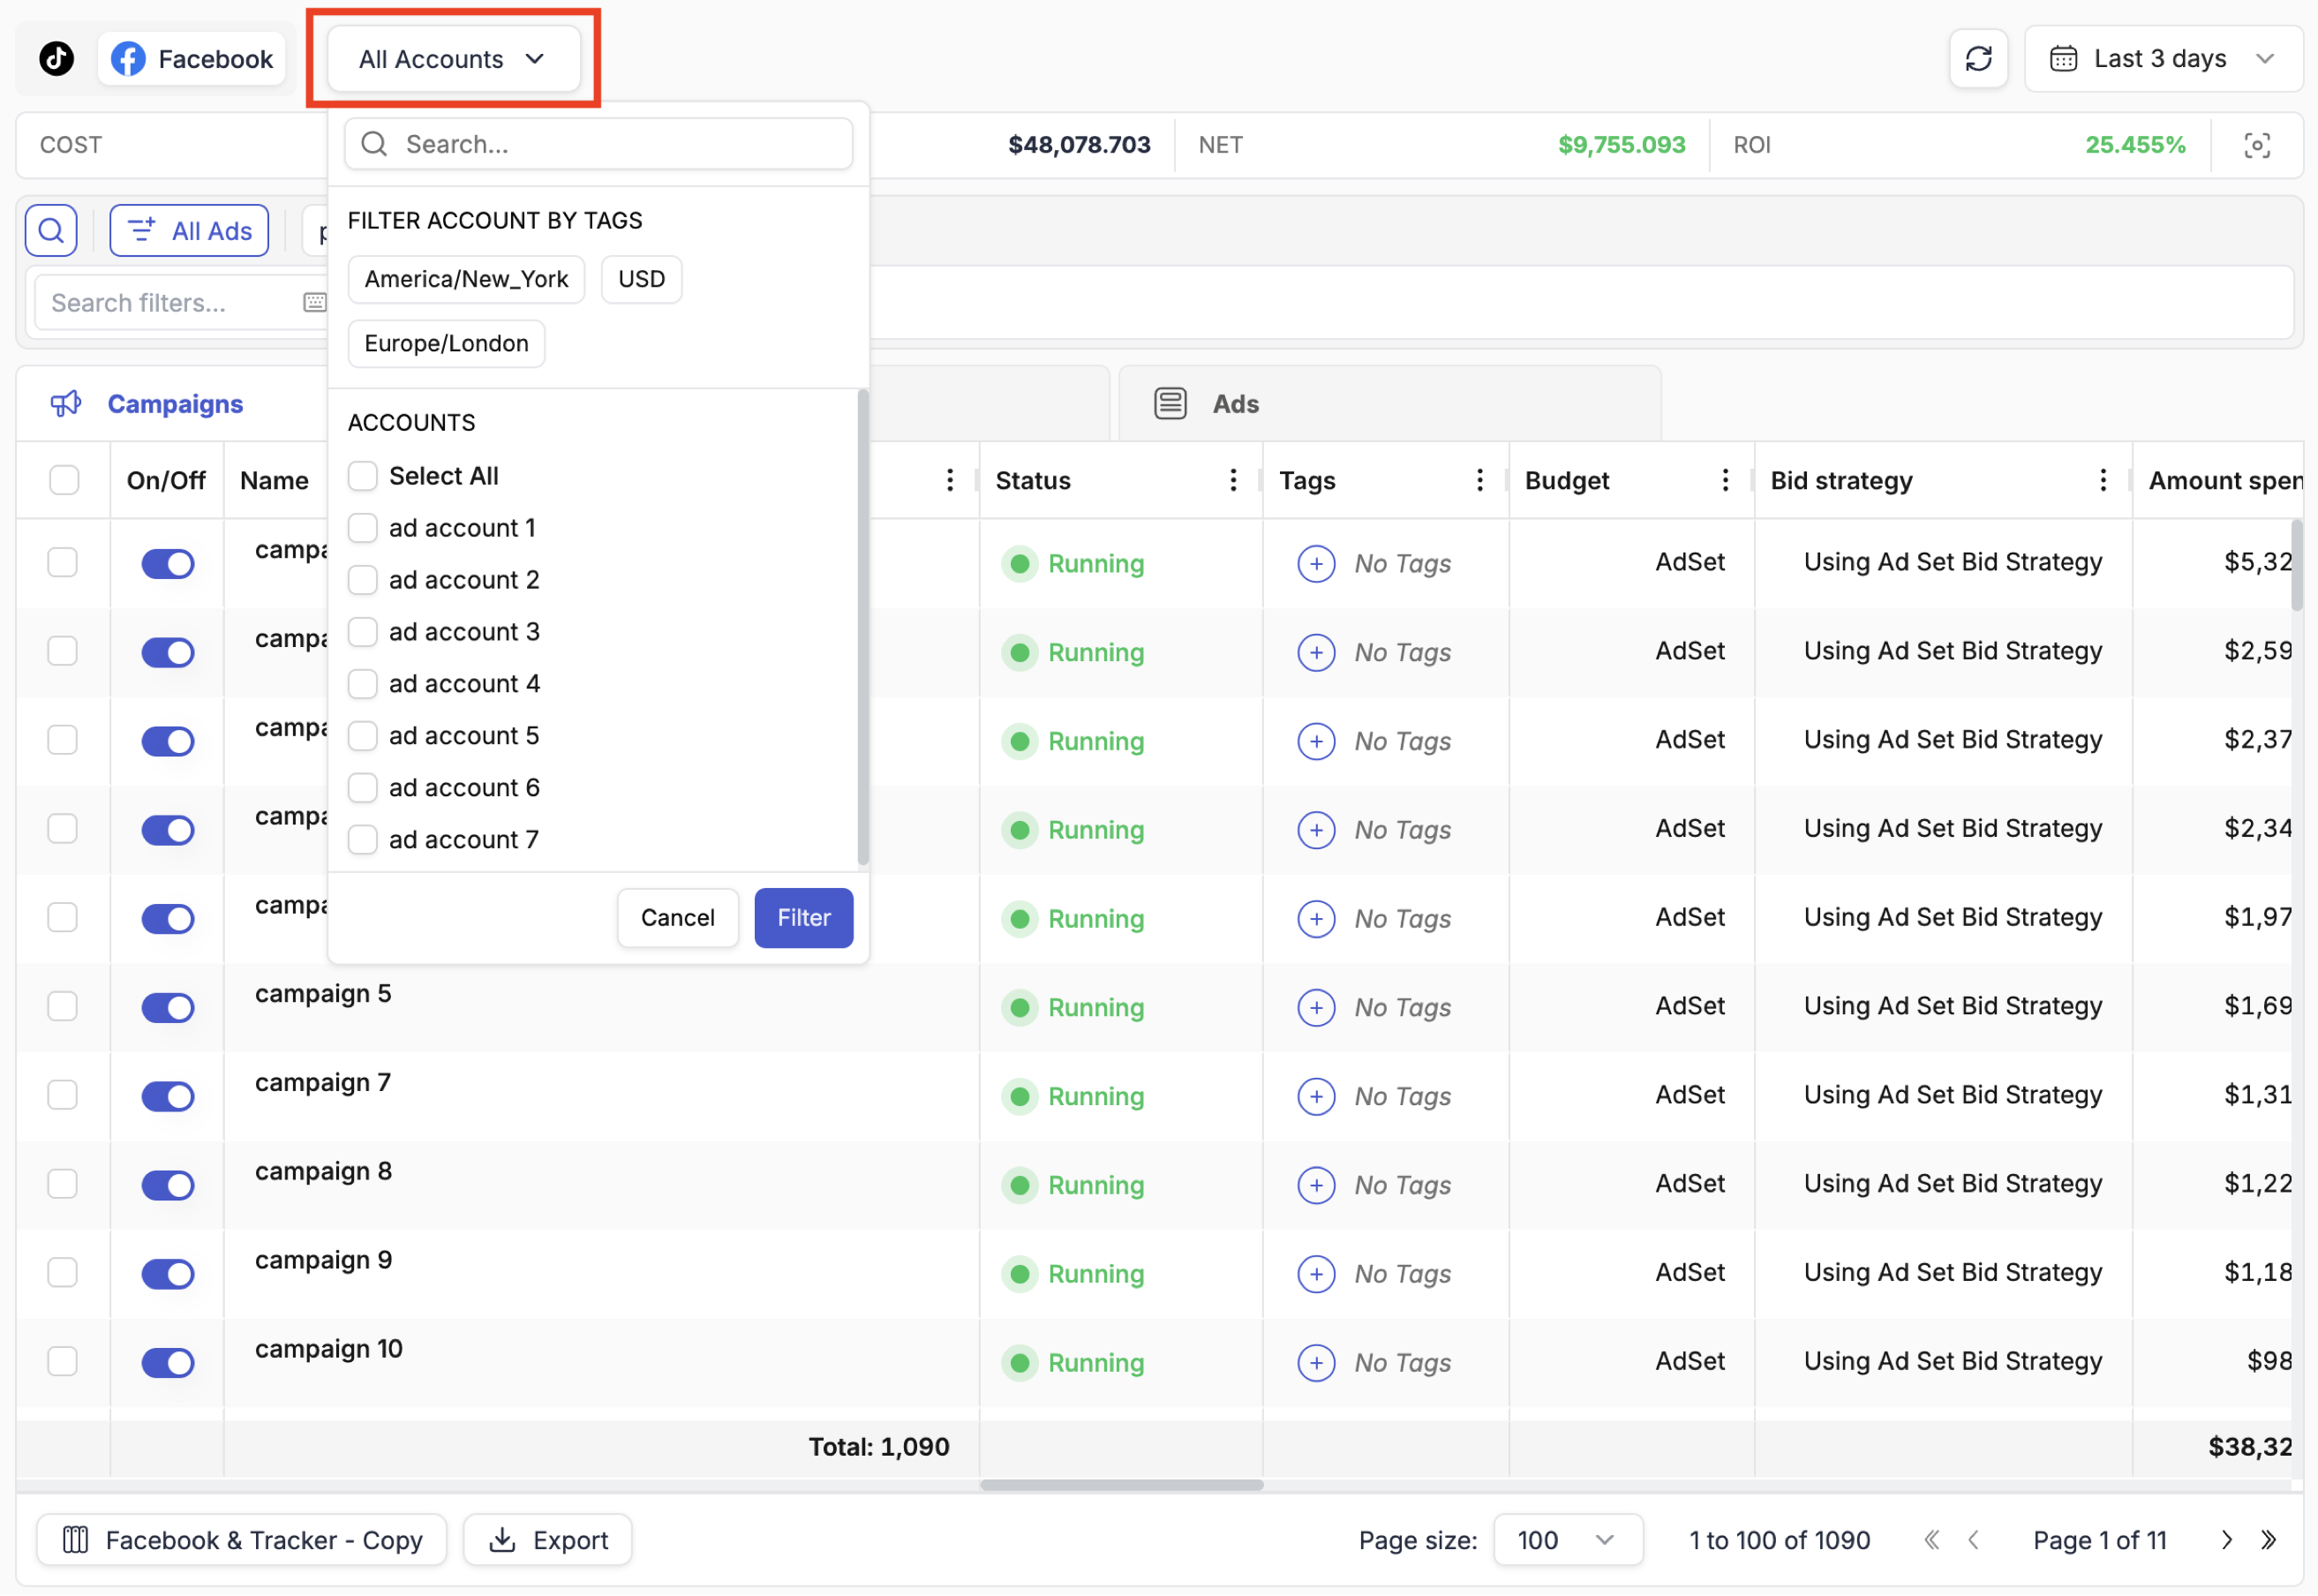Open Bid strategy column options menu

(x=2102, y=481)
